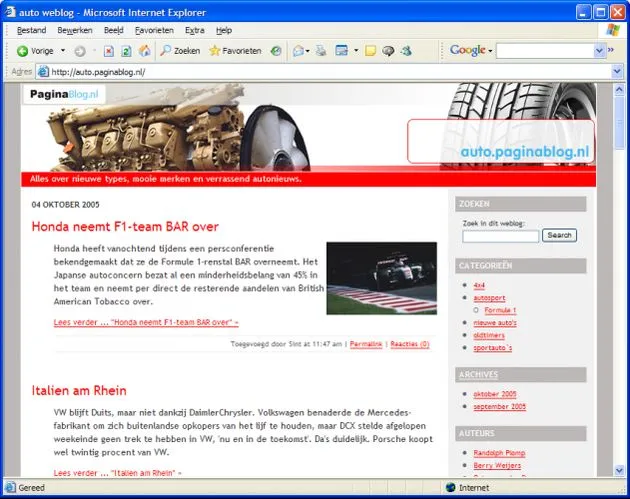Click the Internet zone globe status icon
The width and height of the screenshot is (630, 499).
coord(450,487)
